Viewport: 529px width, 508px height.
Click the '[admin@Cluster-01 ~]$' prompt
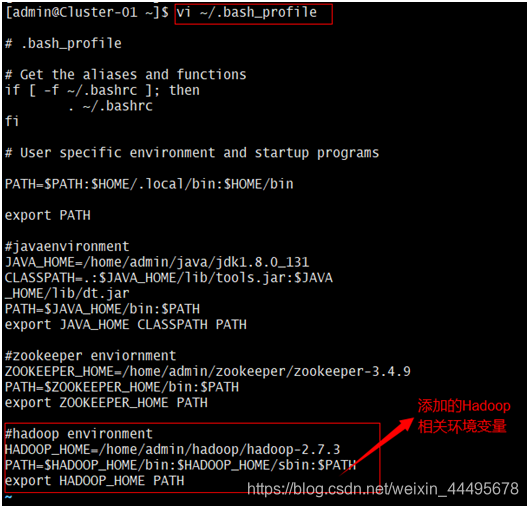tap(87, 12)
